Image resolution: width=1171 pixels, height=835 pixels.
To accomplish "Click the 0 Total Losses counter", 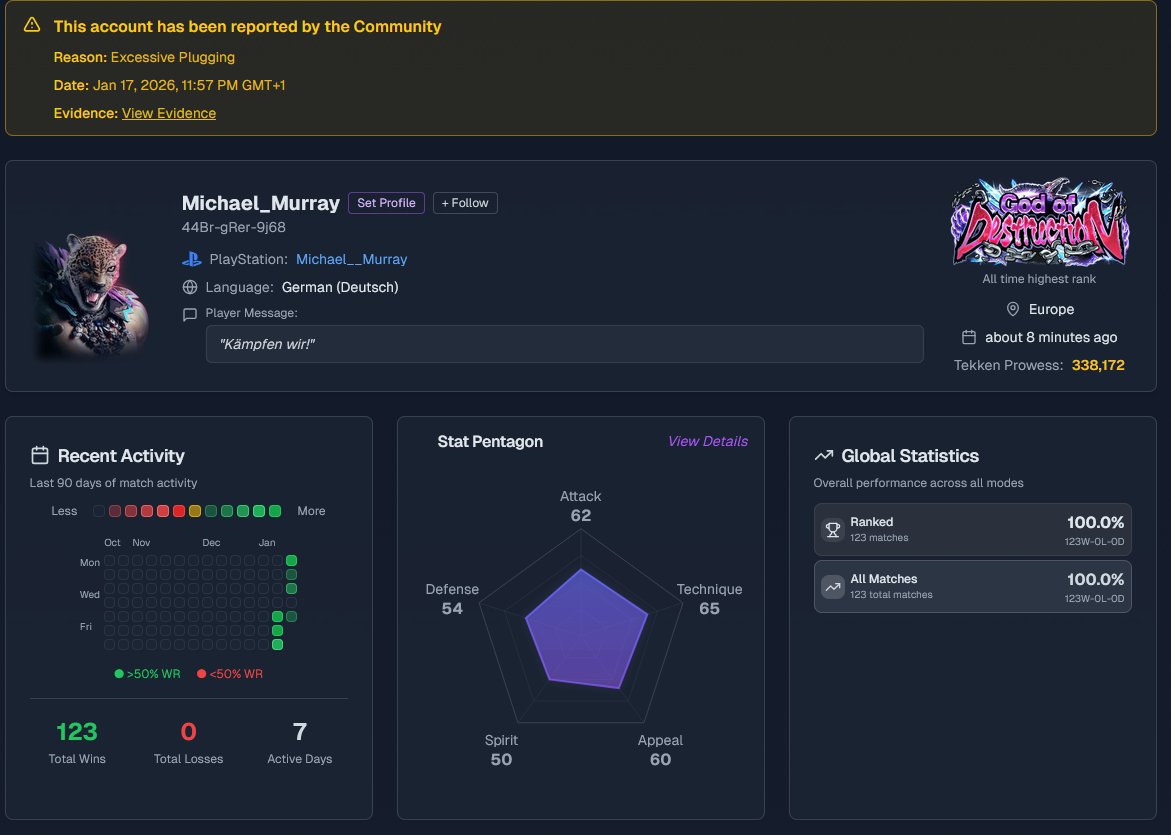I will 188,742.
